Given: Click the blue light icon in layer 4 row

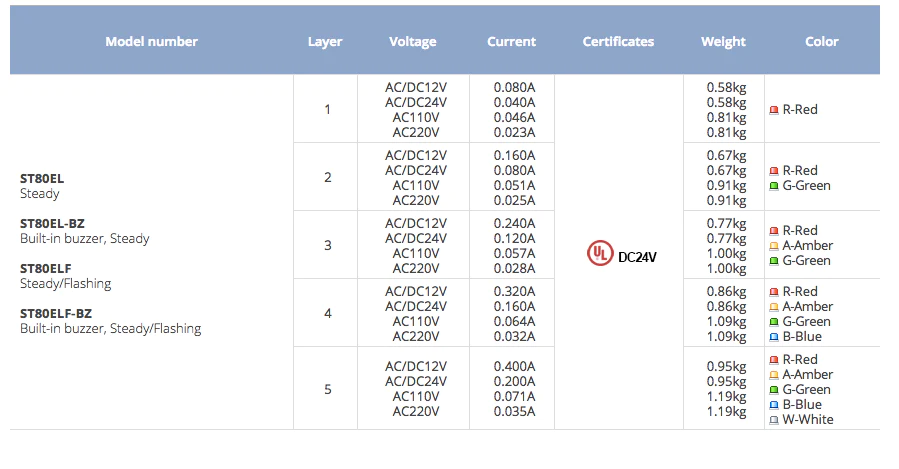Looking at the screenshot, I should [x=773, y=337].
